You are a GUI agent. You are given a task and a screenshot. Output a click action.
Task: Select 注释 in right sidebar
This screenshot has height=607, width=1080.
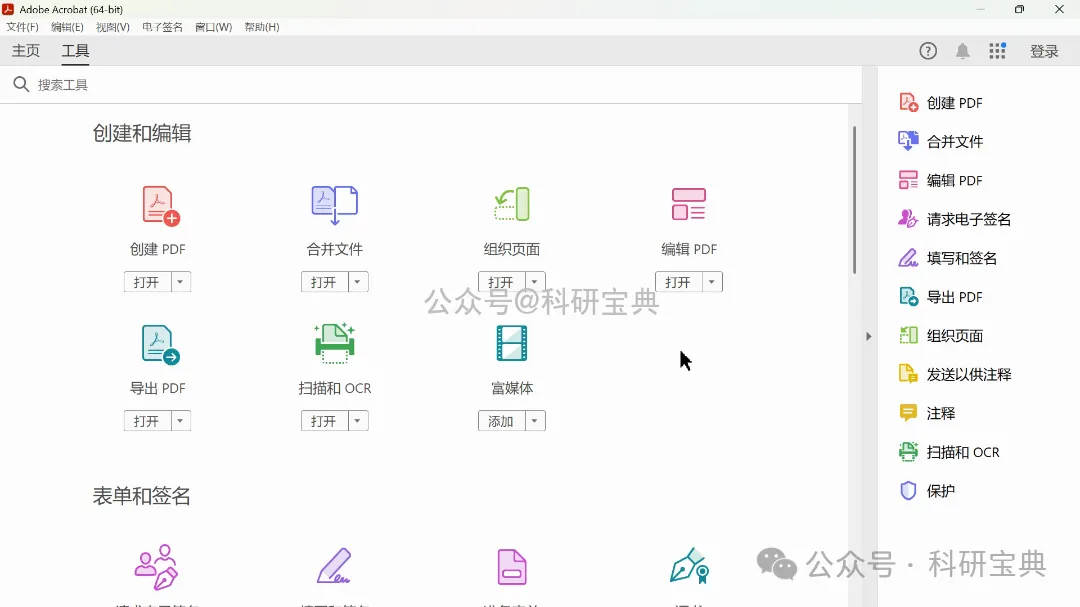click(x=927, y=413)
